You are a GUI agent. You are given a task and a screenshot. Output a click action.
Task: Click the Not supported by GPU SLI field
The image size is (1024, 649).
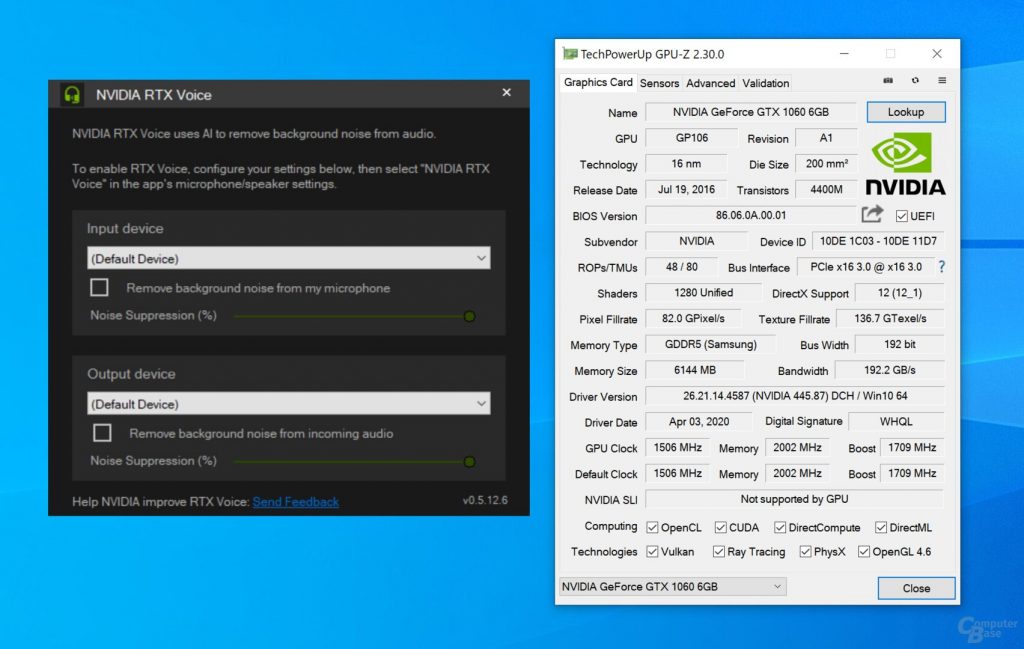pyautogui.click(x=795, y=499)
